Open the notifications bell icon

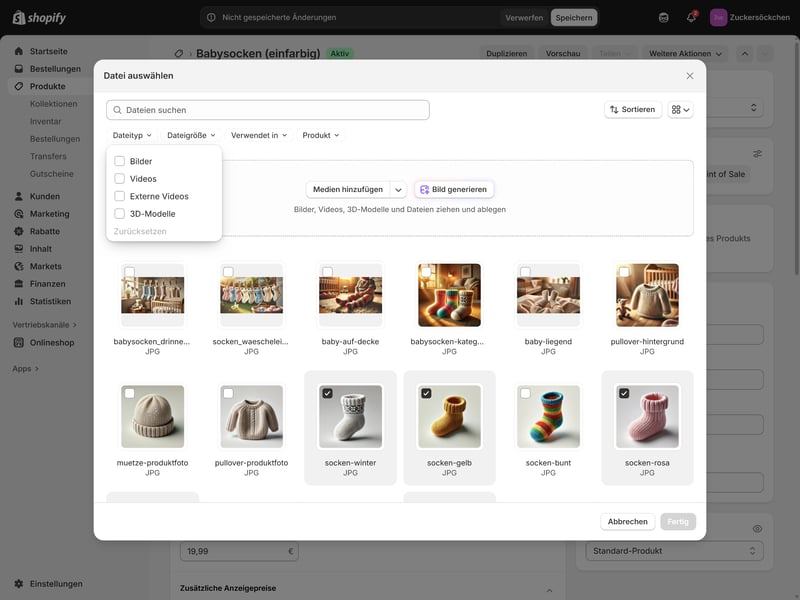point(691,17)
